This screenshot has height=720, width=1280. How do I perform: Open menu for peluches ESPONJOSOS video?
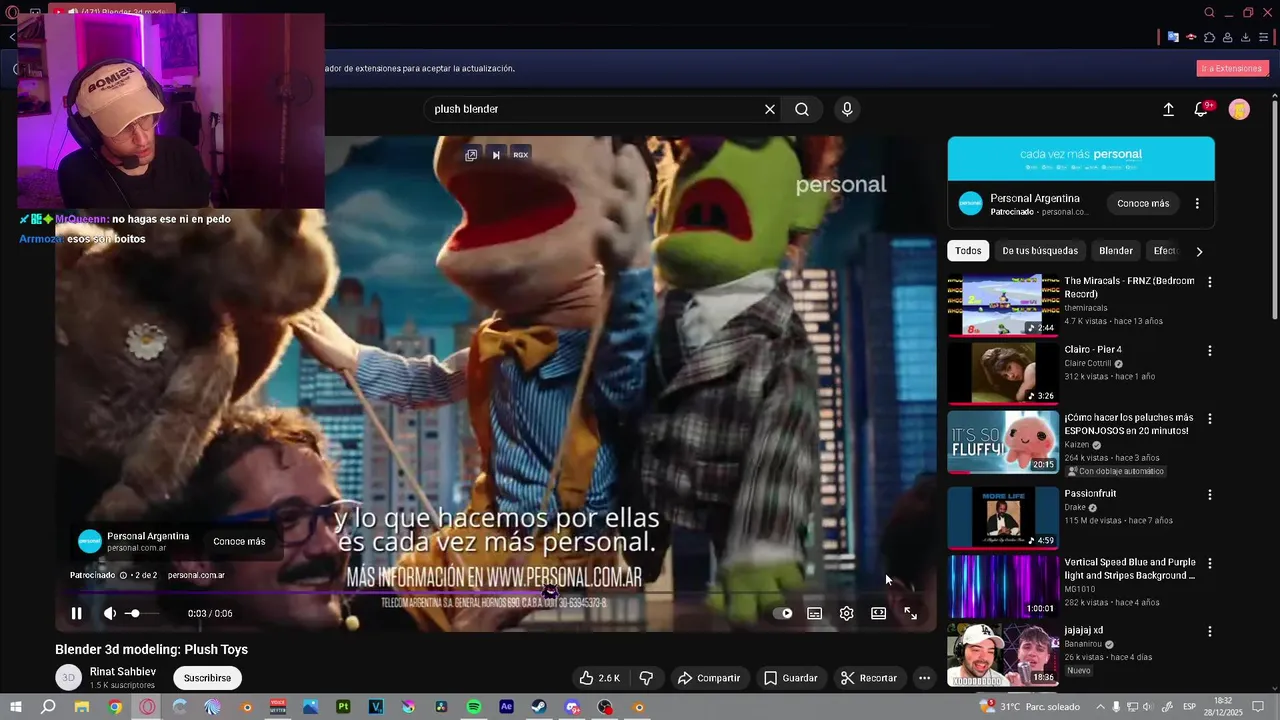[1209, 419]
